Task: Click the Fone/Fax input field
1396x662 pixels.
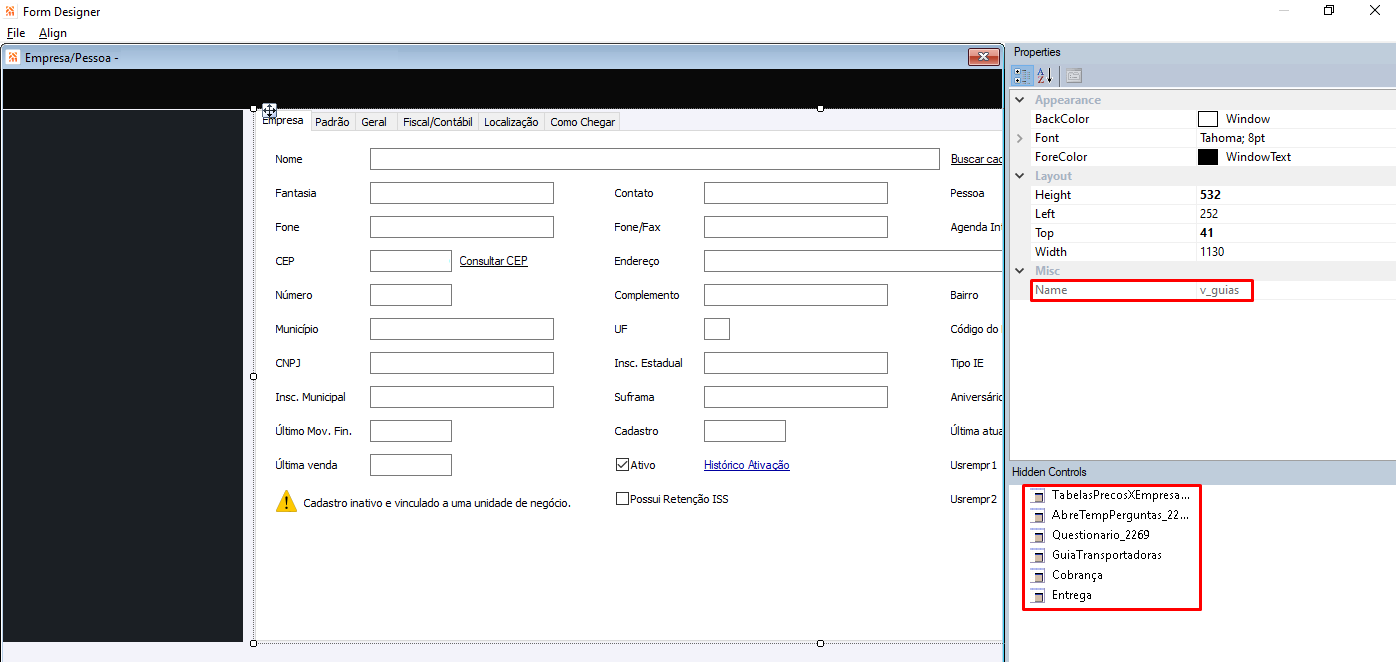Action: click(796, 227)
